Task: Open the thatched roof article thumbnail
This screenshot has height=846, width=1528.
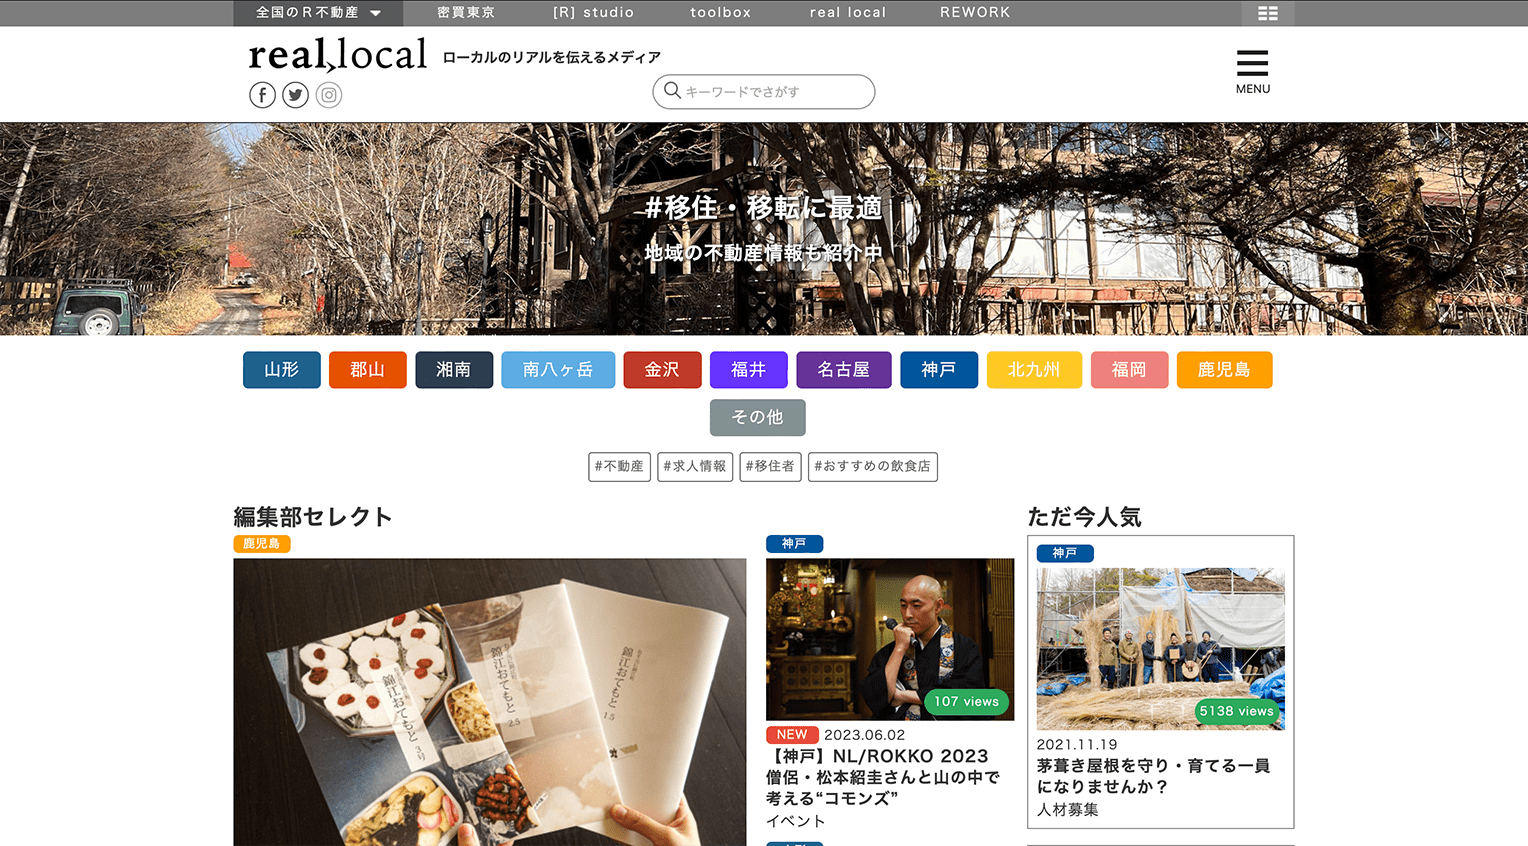Action: (1161, 649)
